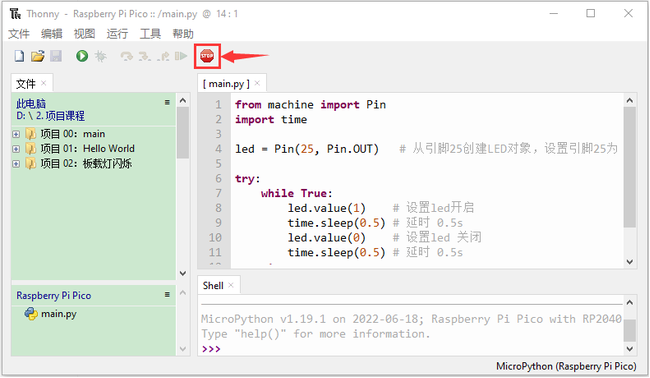Click the Shell scrollbar up arrow
The width and height of the screenshot is (650, 378).
click(629, 303)
